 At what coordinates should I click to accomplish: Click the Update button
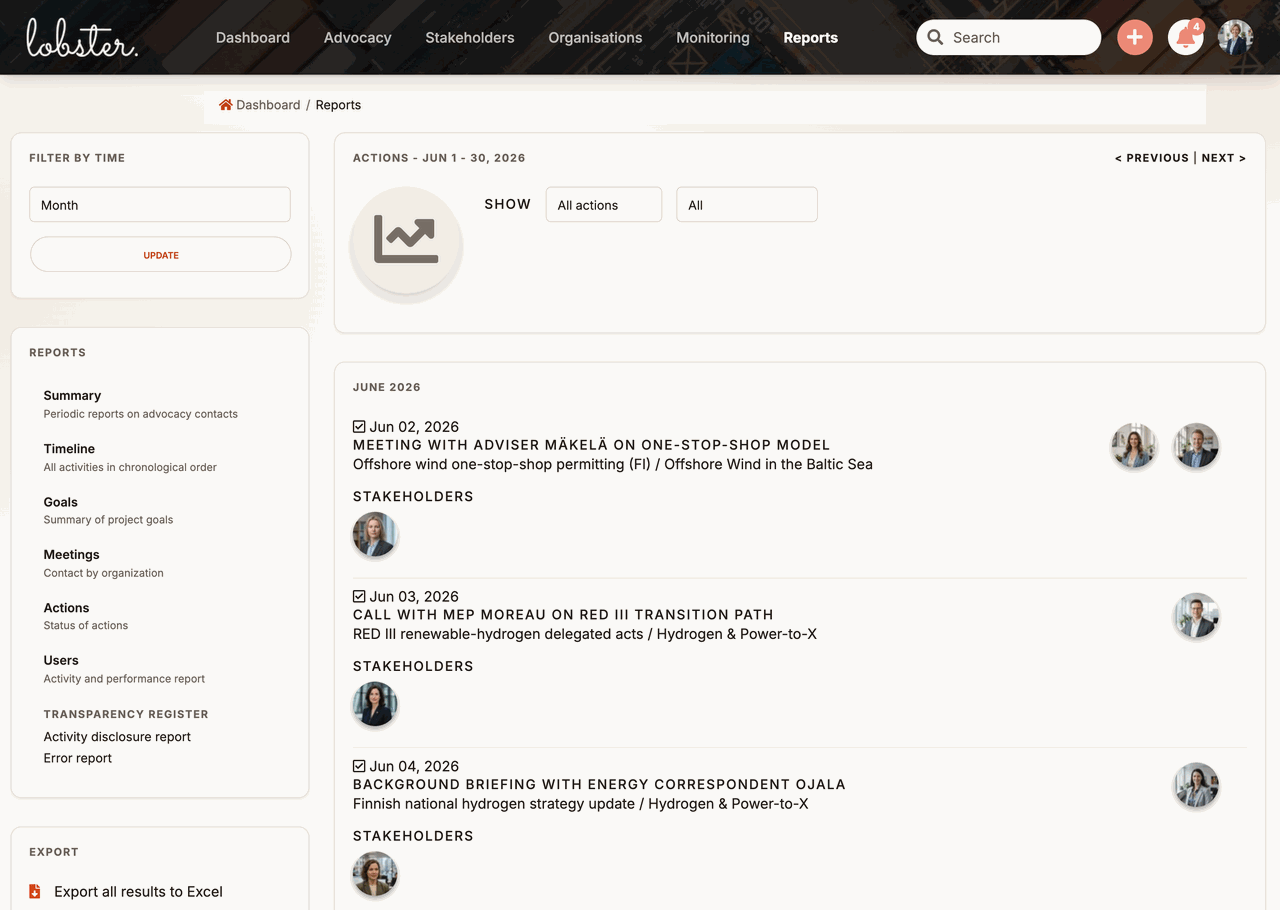[x=160, y=255]
